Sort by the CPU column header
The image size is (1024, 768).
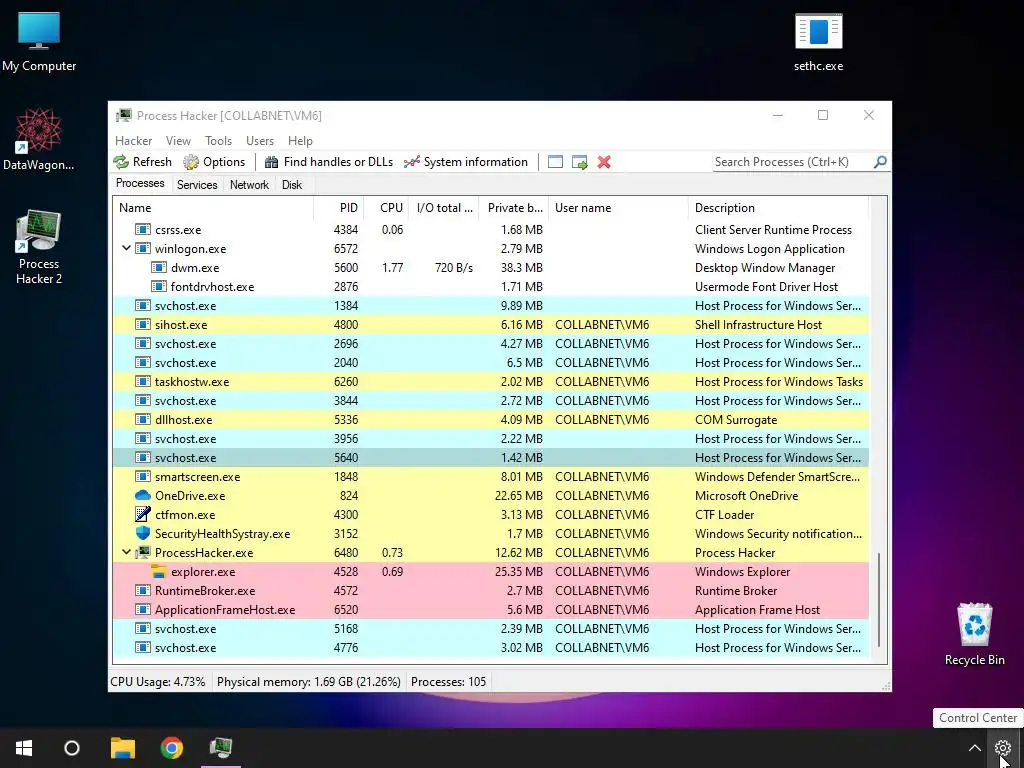pyautogui.click(x=386, y=208)
